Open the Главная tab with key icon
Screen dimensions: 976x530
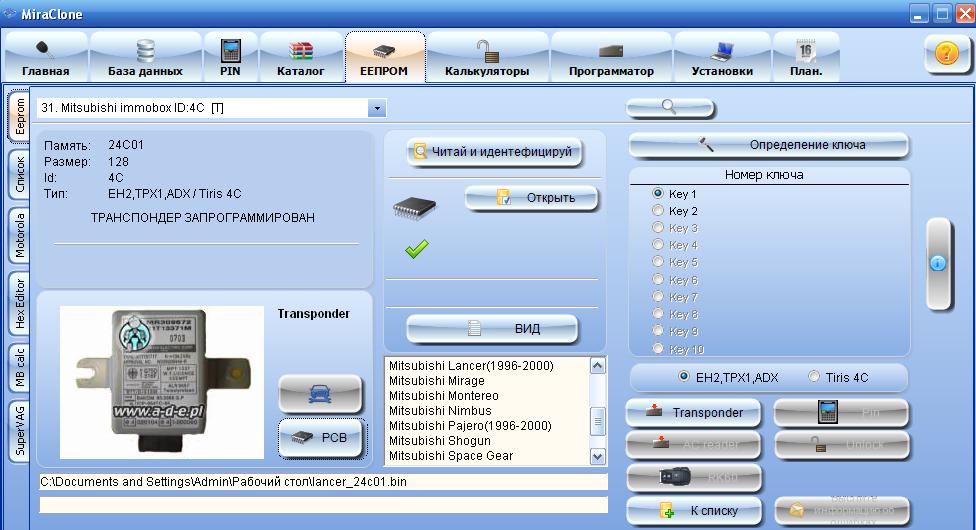tap(45, 57)
